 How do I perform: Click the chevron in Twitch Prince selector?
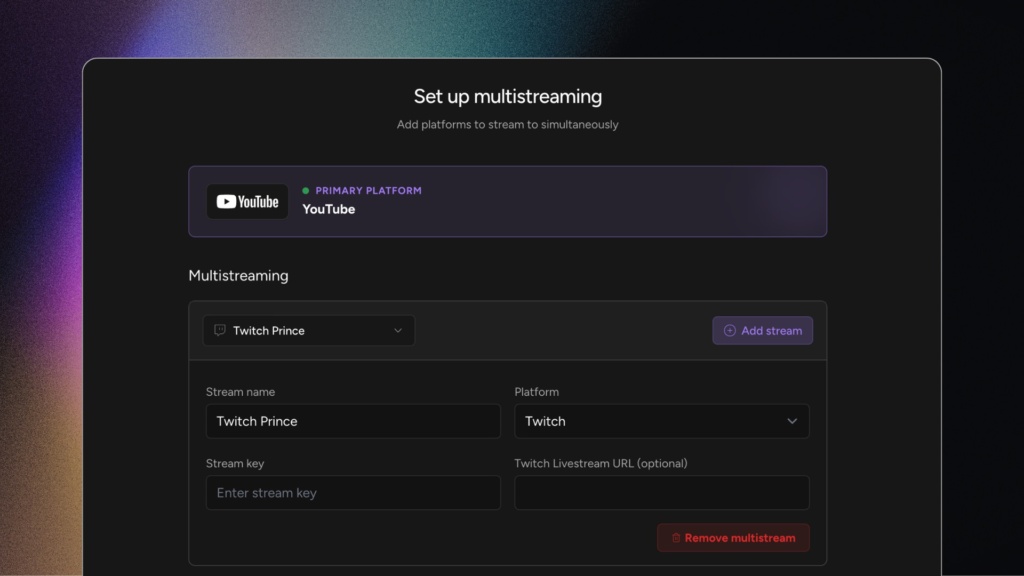click(x=398, y=330)
